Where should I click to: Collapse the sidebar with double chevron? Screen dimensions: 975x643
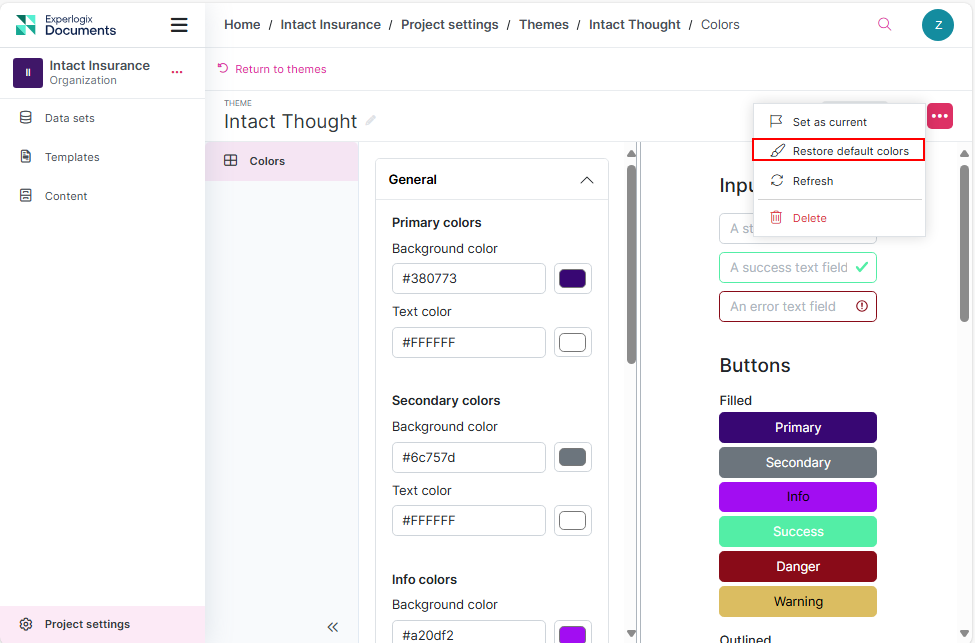click(x=332, y=627)
